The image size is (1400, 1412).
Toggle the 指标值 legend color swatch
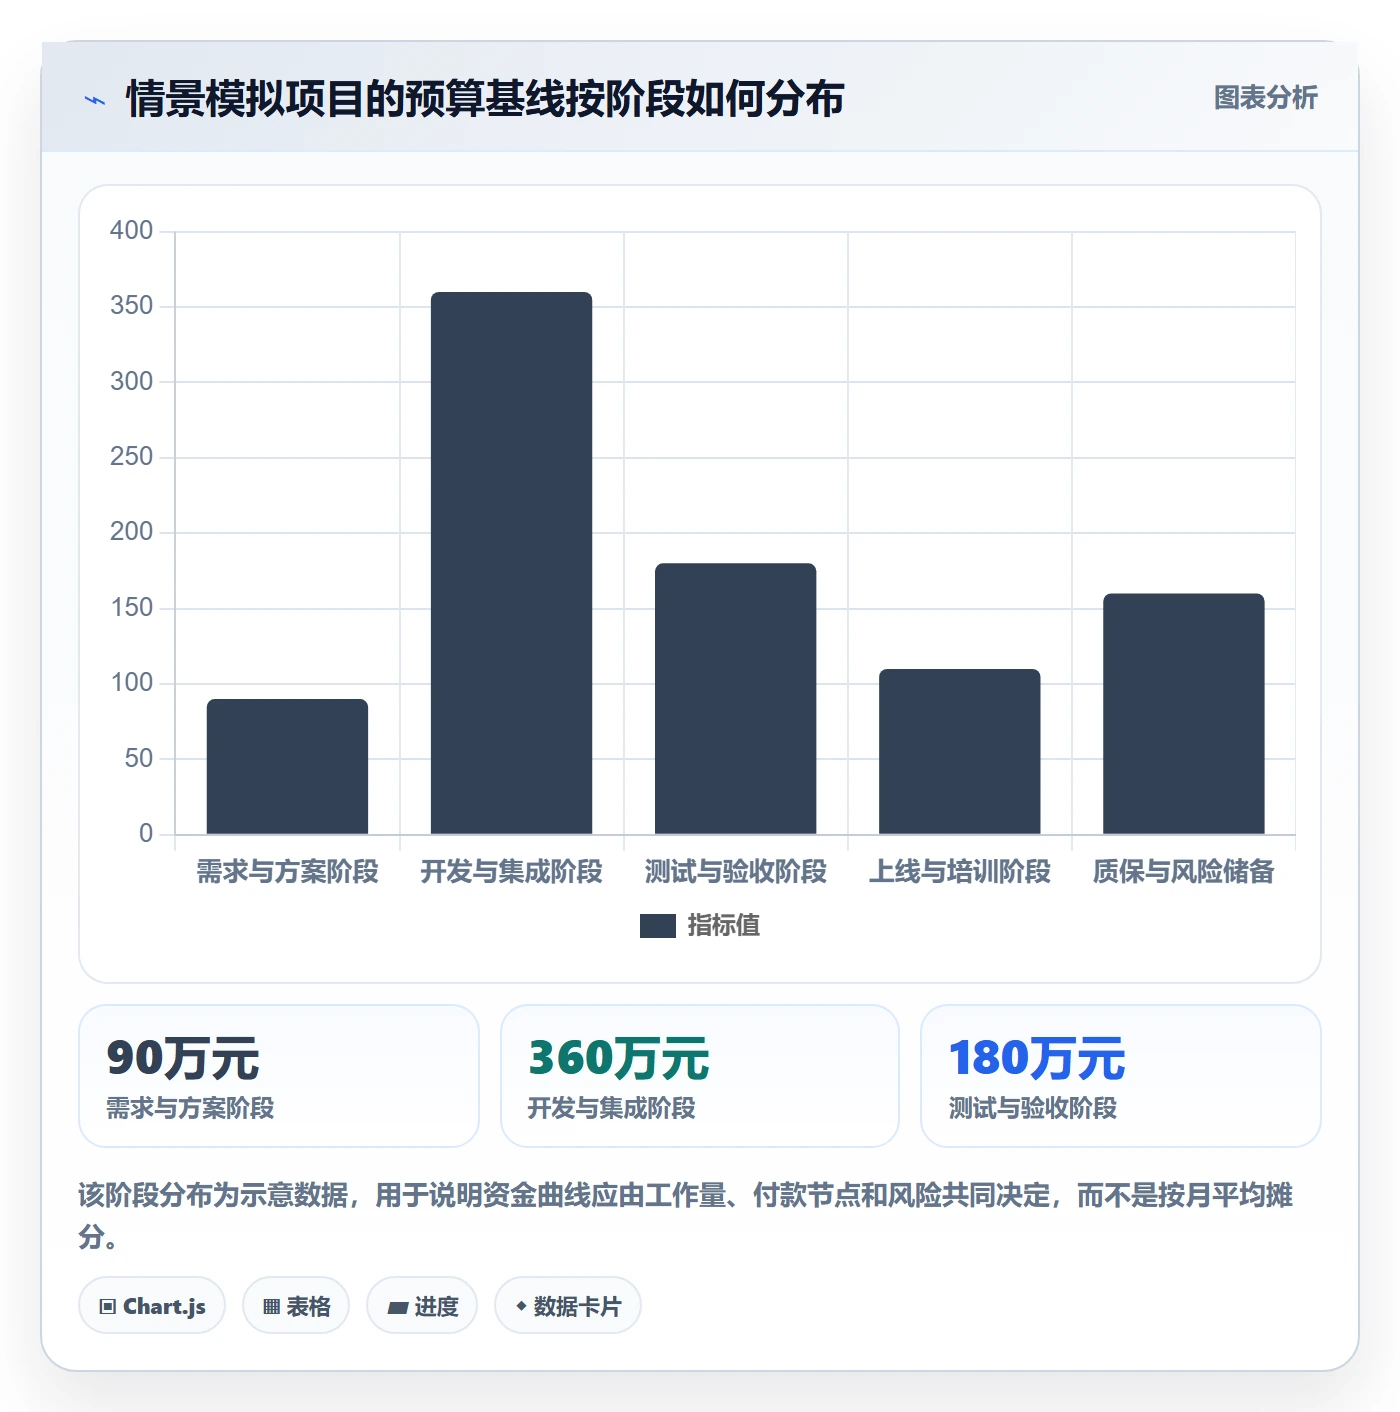658,926
